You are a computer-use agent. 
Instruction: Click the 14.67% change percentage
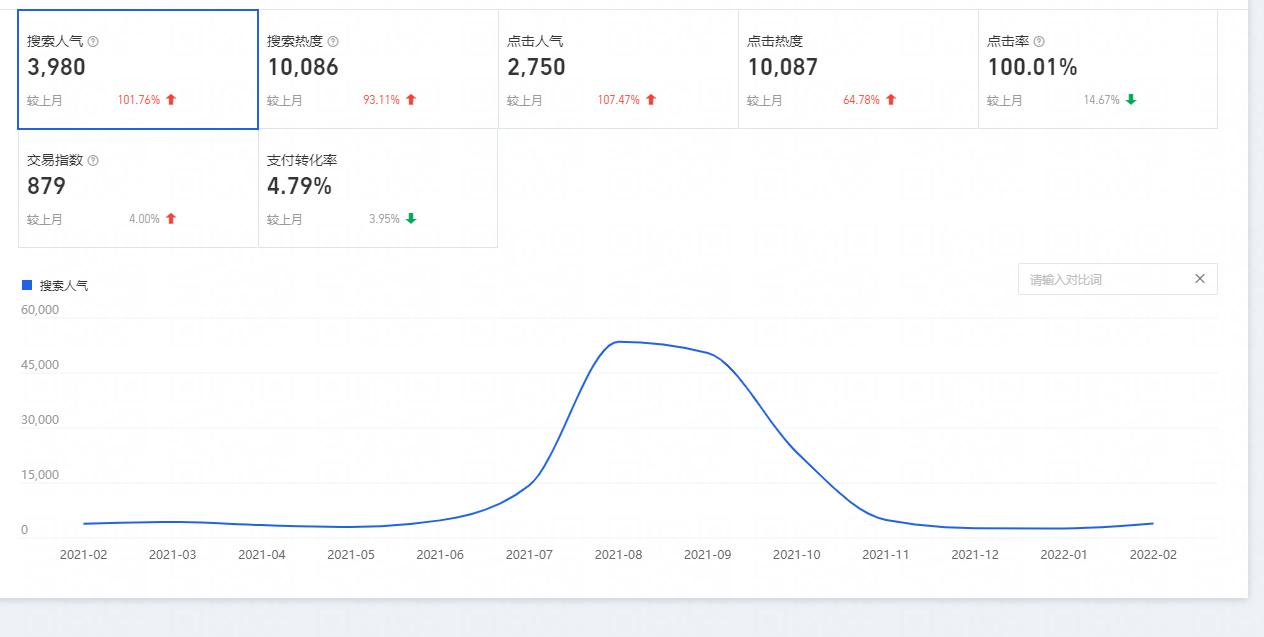1102,100
